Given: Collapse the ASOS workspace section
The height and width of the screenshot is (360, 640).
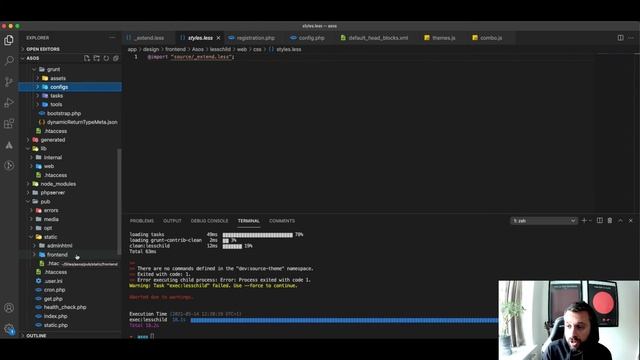Looking at the screenshot, I should point(33,58).
